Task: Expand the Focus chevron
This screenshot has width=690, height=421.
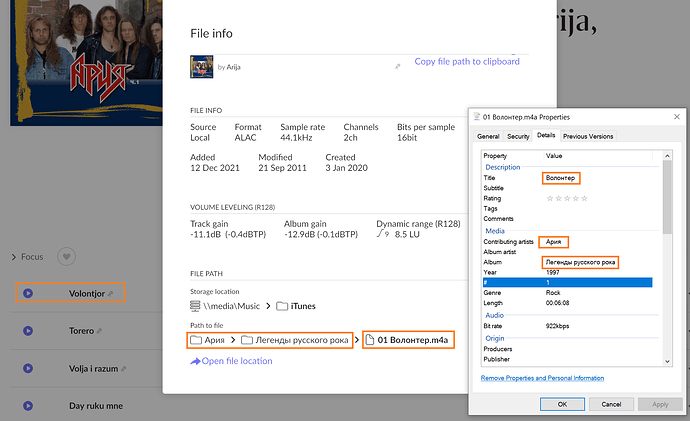Action: pos(14,257)
